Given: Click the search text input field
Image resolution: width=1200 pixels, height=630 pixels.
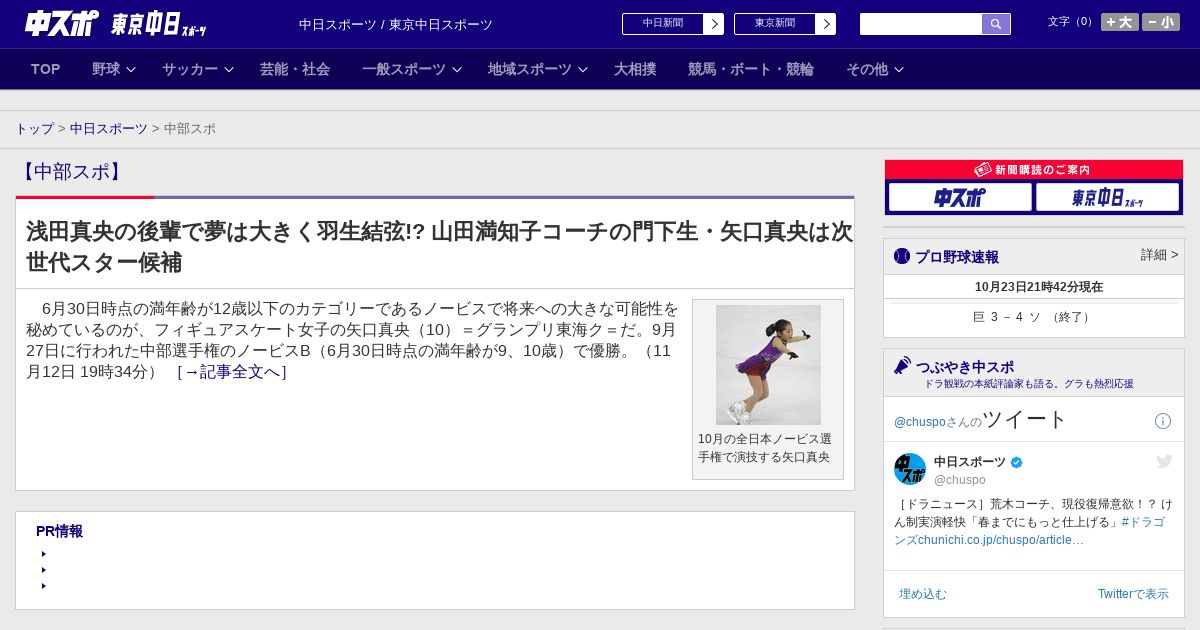Looking at the screenshot, I should [x=920, y=24].
